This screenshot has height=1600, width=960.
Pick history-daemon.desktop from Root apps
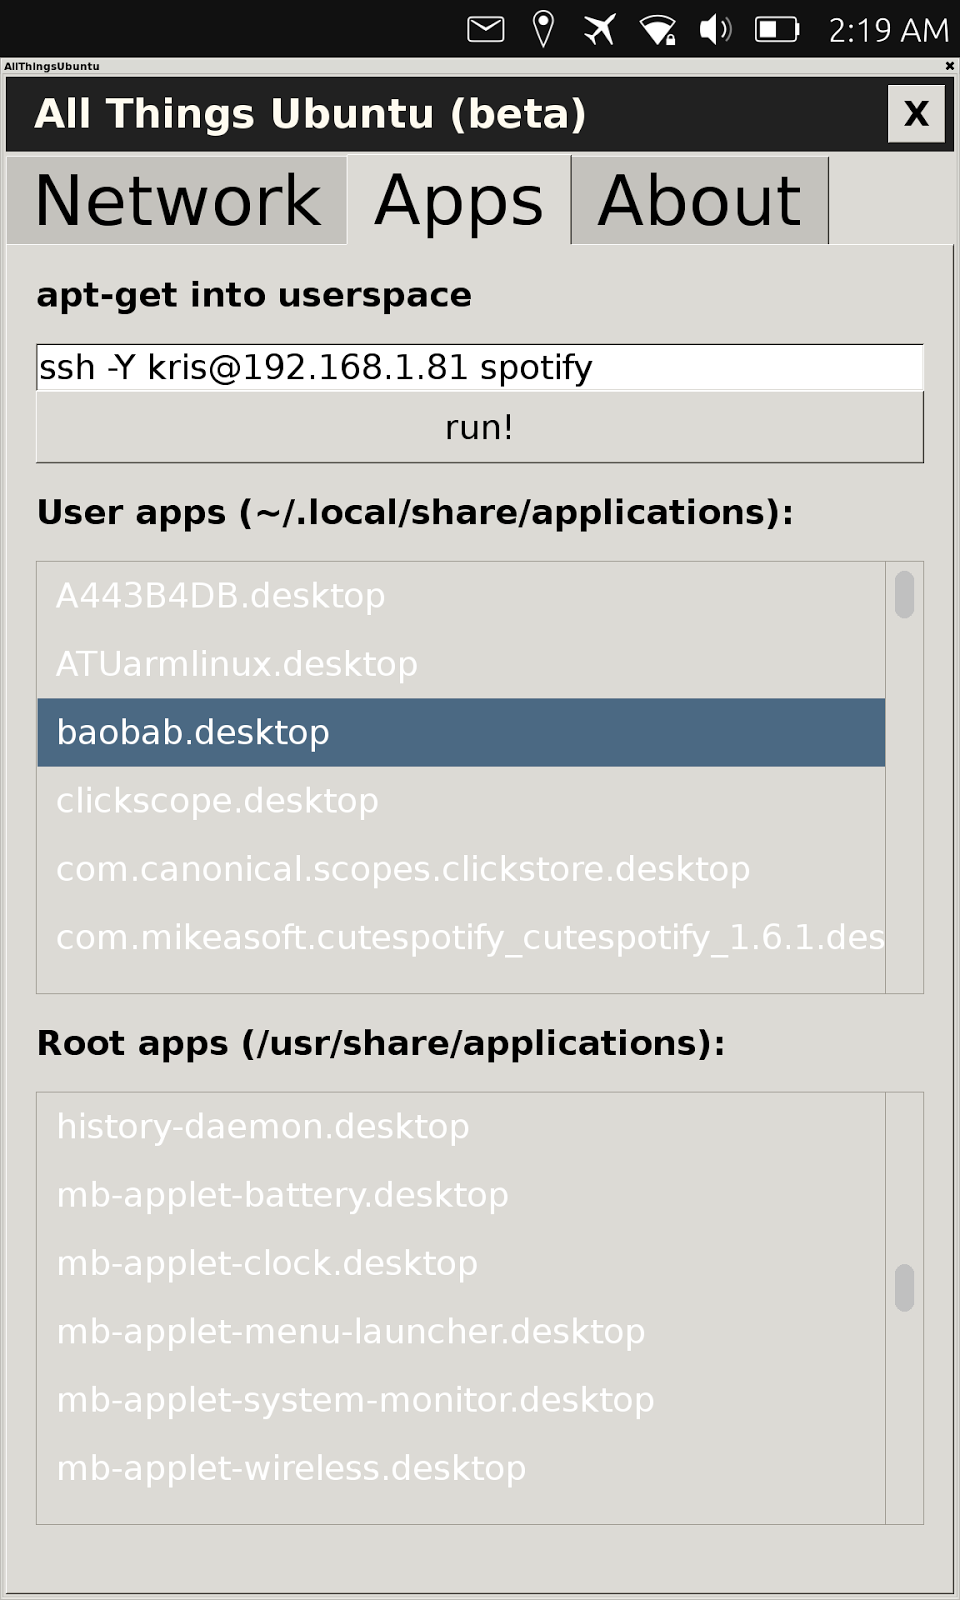pos(461,1127)
